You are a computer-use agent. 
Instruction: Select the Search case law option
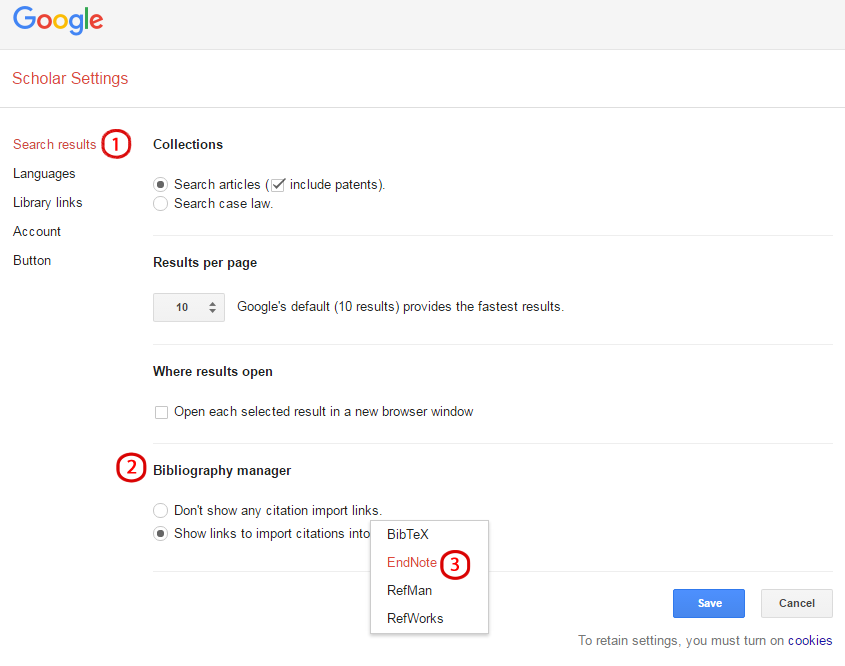click(x=160, y=204)
